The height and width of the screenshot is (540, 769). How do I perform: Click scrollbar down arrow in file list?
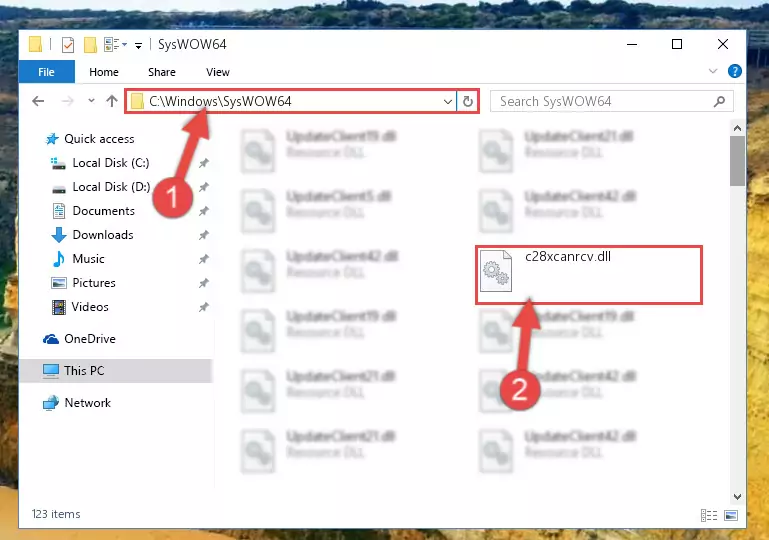point(737,497)
